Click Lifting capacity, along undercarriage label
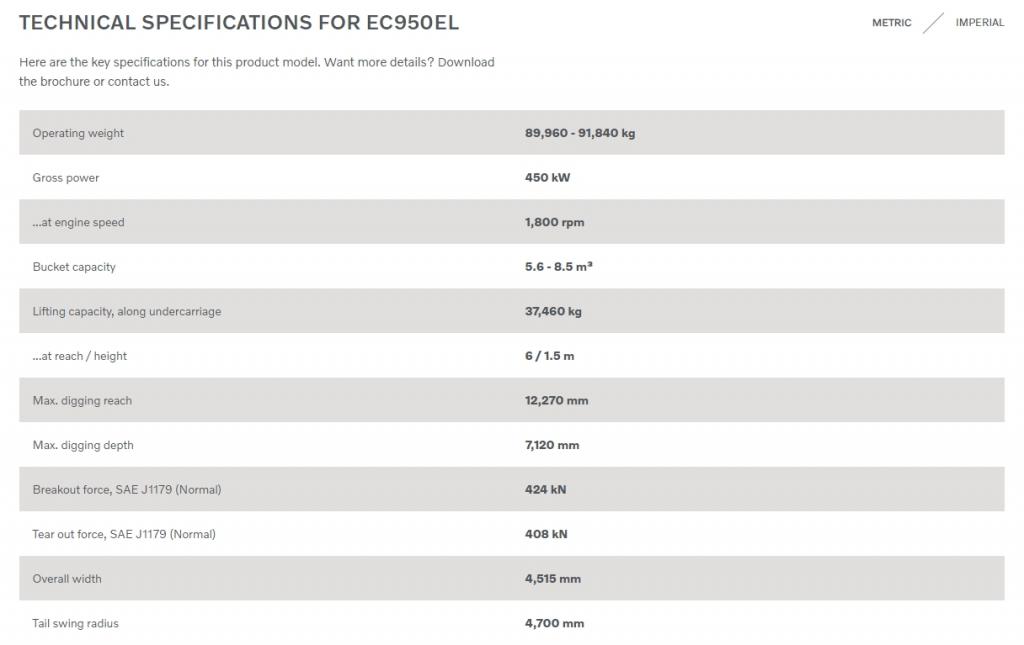Image resolution: width=1024 pixels, height=645 pixels. coord(127,311)
